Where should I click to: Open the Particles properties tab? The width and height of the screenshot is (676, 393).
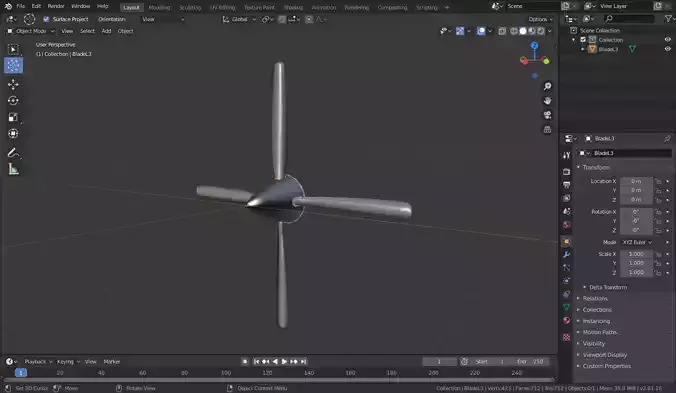coord(566,268)
